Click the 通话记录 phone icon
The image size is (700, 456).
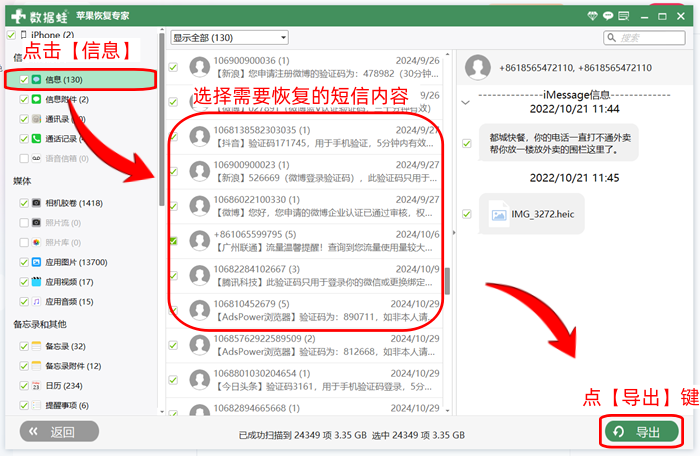click(x=36, y=138)
